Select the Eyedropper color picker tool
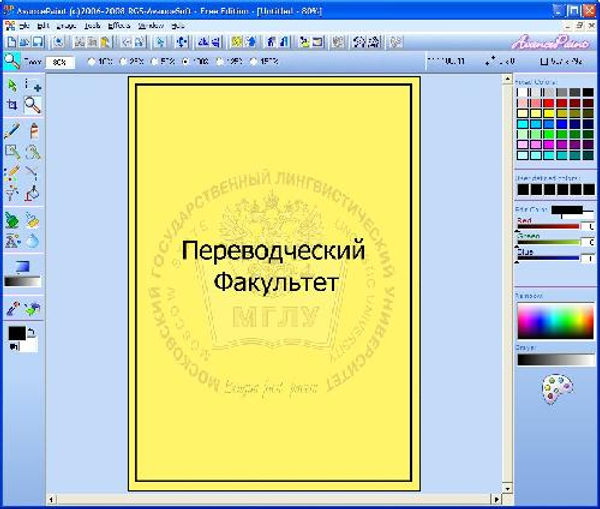Viewport: 600px width, 509px height. (13, 308)
